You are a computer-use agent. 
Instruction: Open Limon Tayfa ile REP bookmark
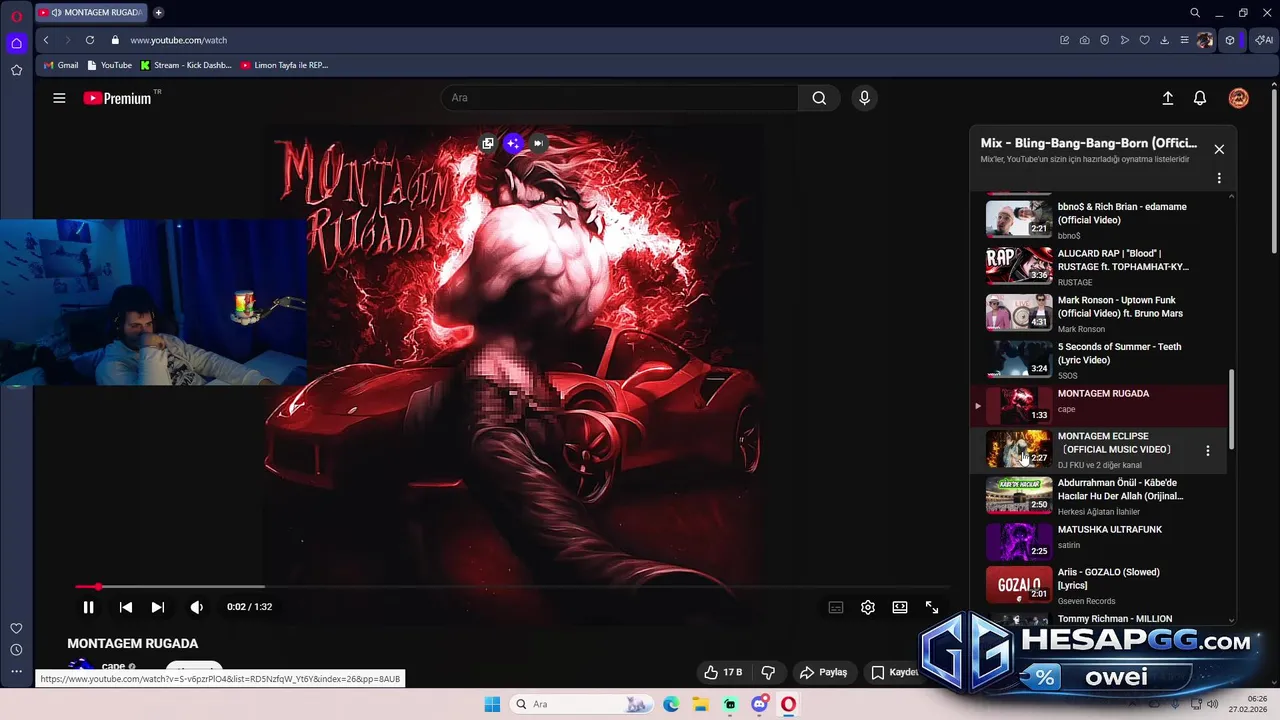click(x=284, y=65)
